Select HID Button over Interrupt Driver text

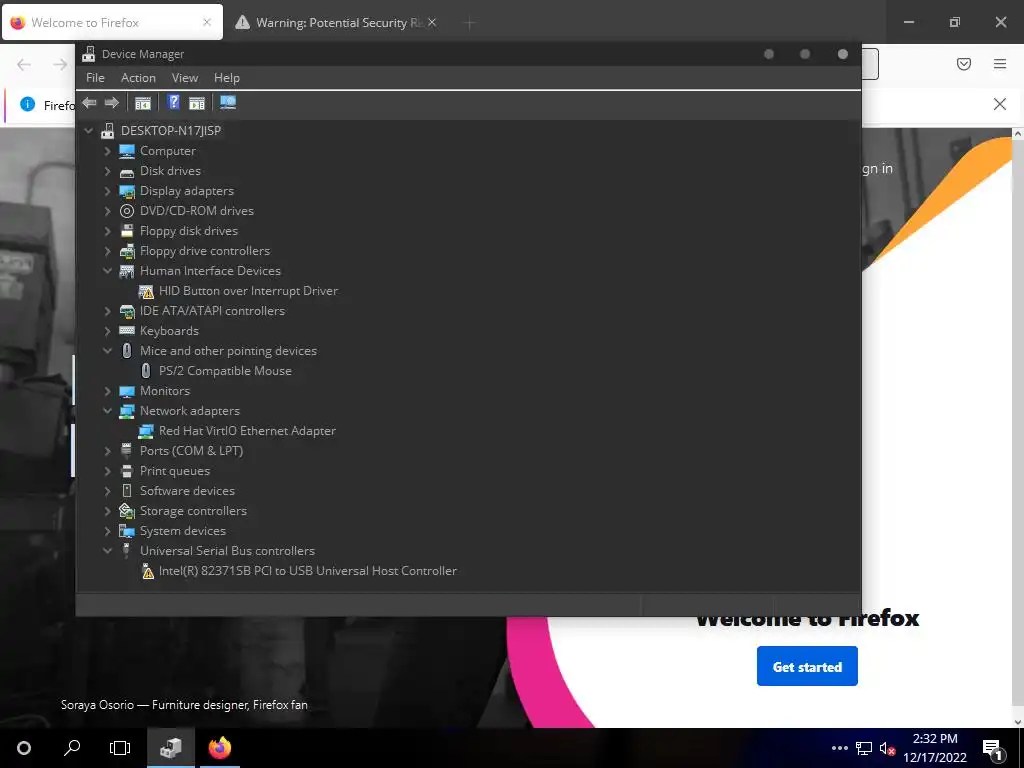248,291
